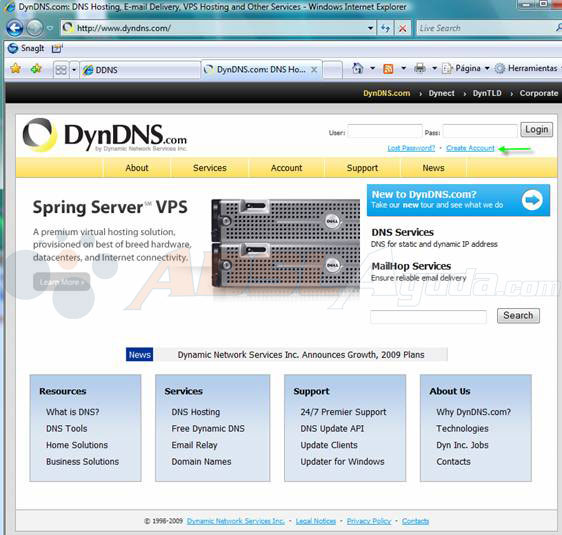Open the Dyn Inc. Jobs link
This screenshot has width=562, height=535.
(x=462, y=445)
